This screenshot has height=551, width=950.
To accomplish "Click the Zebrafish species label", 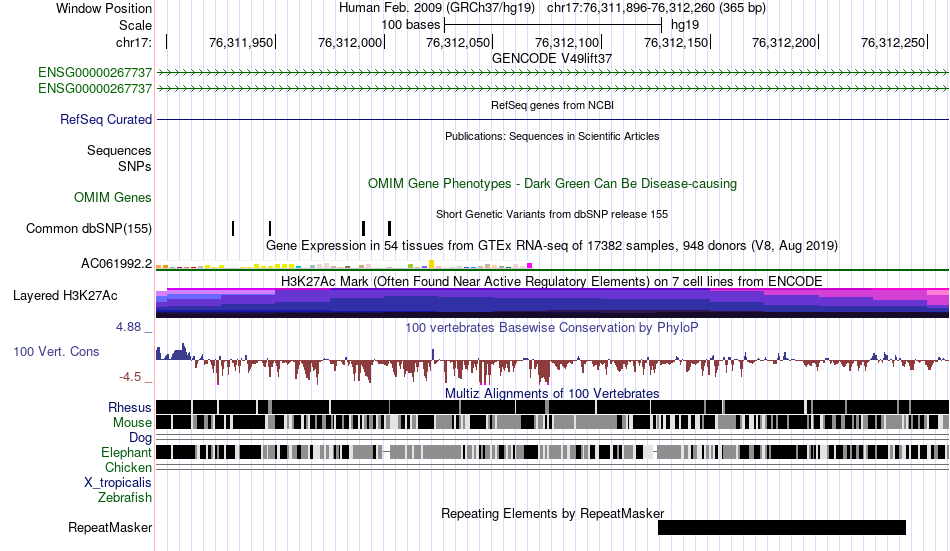I will click(125, 498).
